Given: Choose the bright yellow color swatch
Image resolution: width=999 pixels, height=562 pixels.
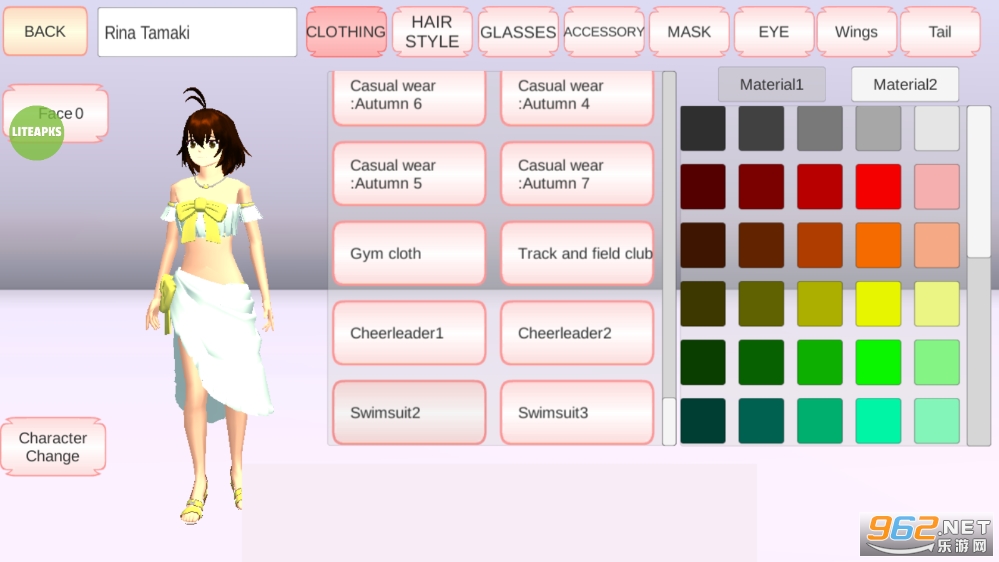Looking at the screenshot, I should [878, 304].
